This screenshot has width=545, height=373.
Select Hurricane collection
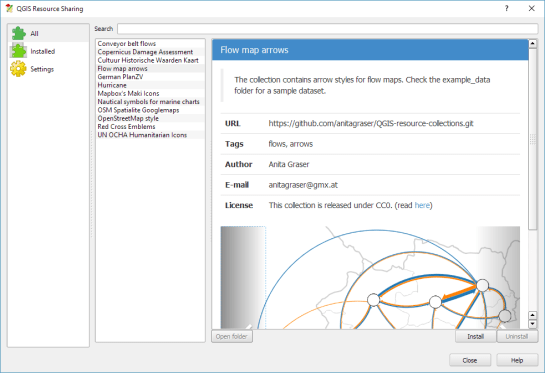point(150,85)
